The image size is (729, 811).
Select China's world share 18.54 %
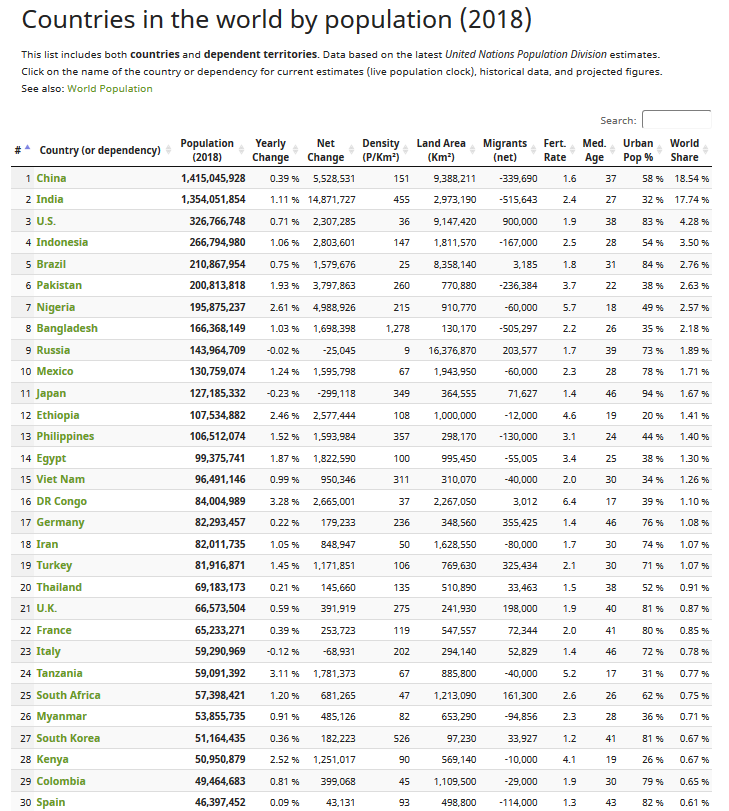point(692,178)
